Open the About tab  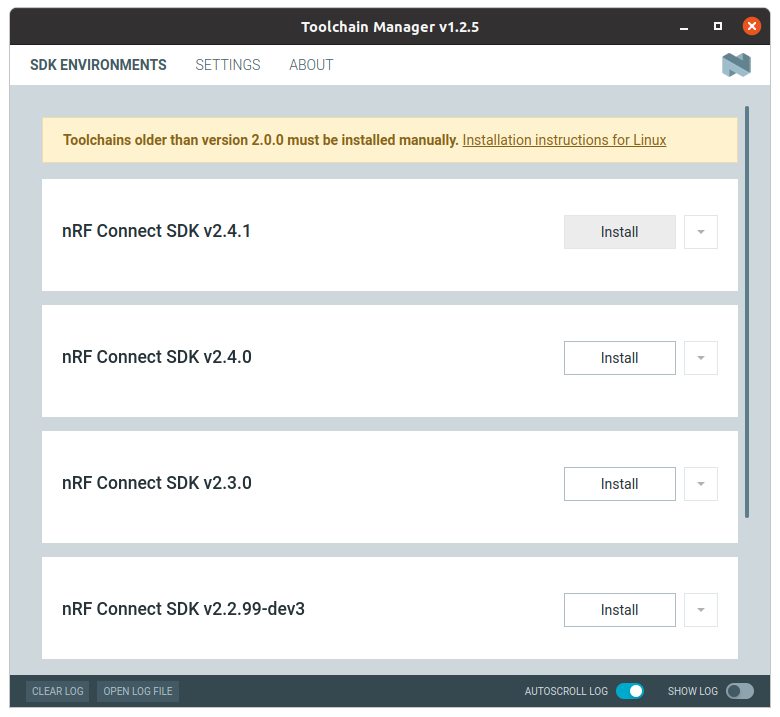click(x=311, y=65)
